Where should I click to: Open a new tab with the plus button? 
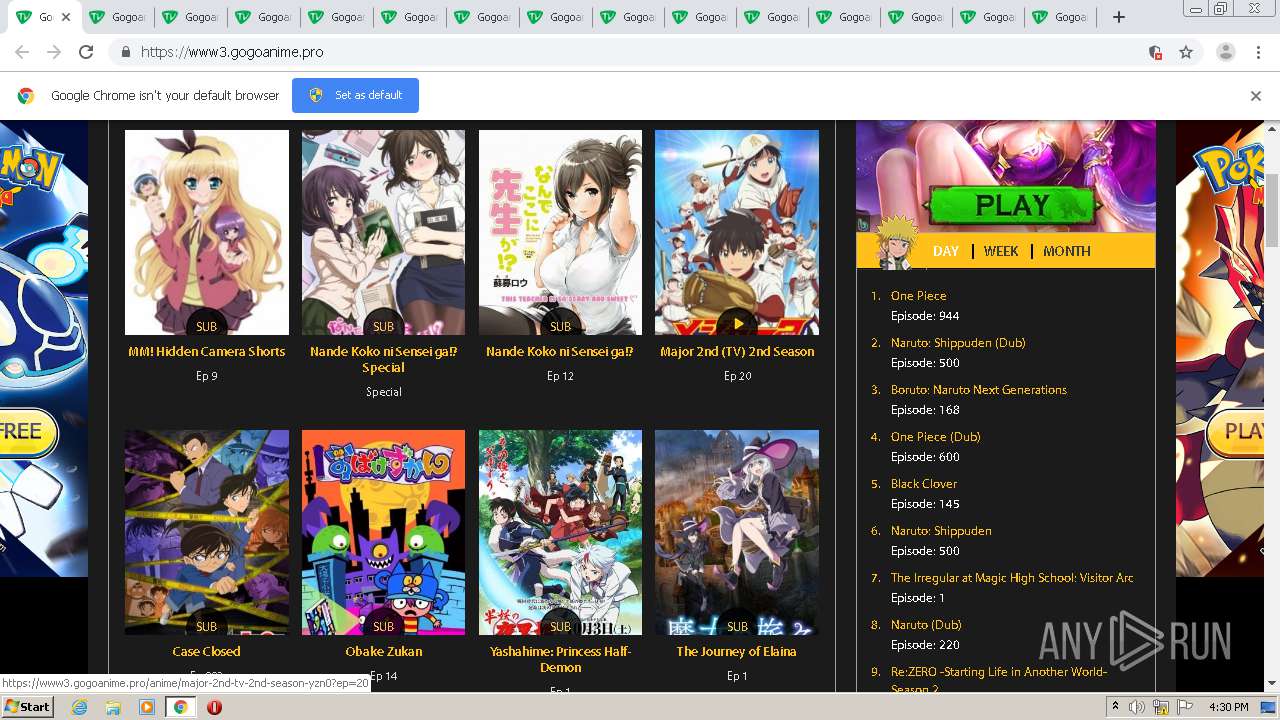coord(1119,17)
